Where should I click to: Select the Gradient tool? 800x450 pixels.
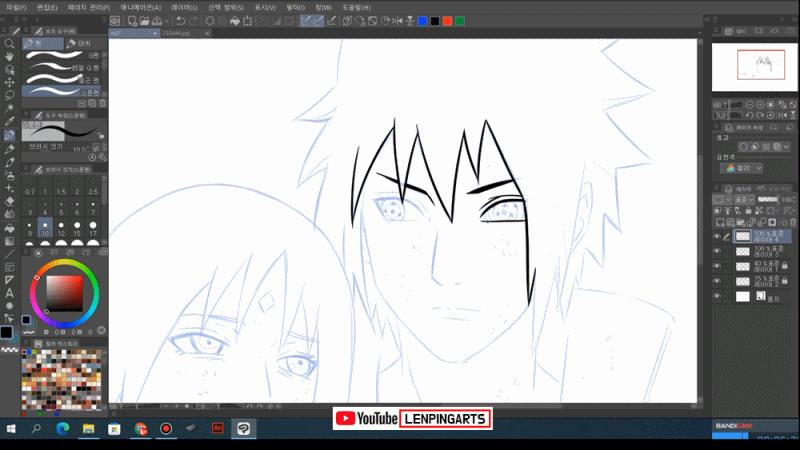(9, 241)
